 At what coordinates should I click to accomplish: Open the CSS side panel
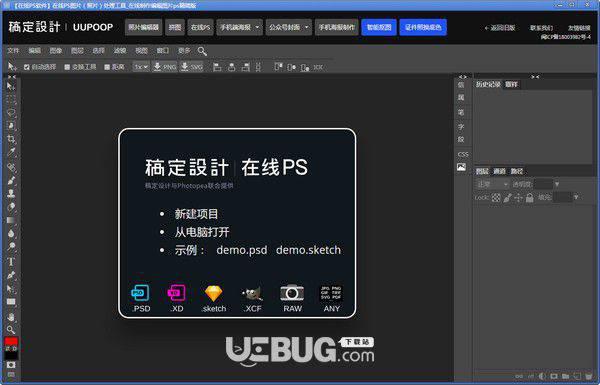coord(463,155)
